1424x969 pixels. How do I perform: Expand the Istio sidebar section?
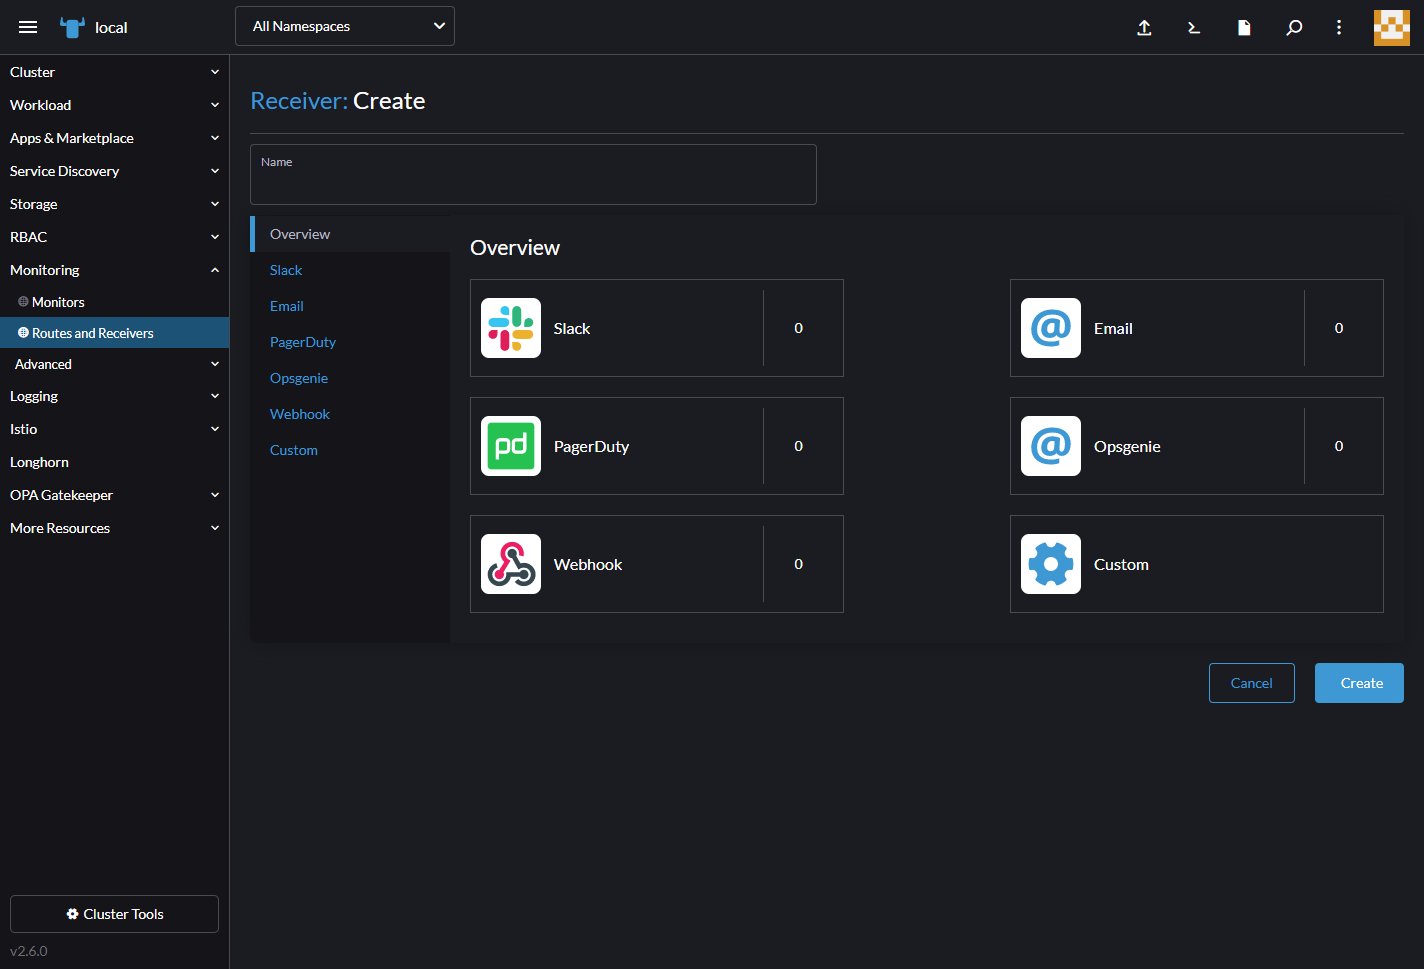pos(114,429)
